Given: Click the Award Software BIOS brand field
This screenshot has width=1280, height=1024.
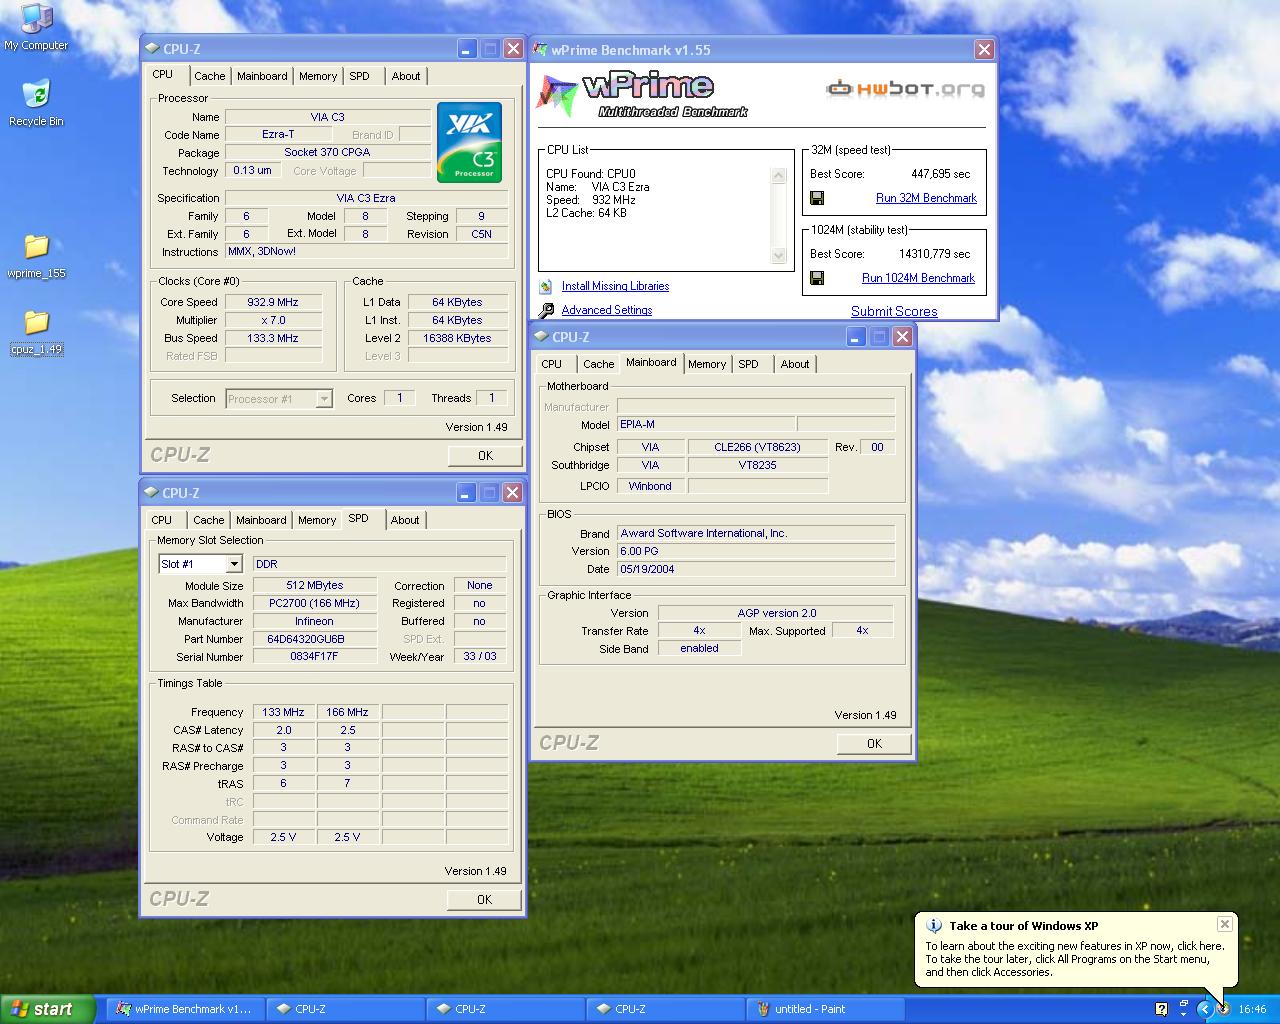Looking at the screenshot, I should click(756, 533).
